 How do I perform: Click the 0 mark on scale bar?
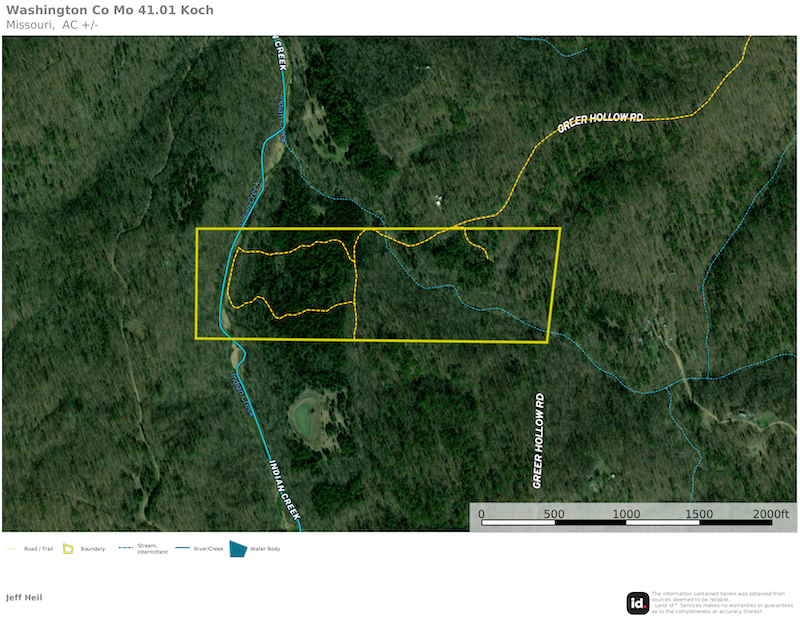click(x=482, y=513)
